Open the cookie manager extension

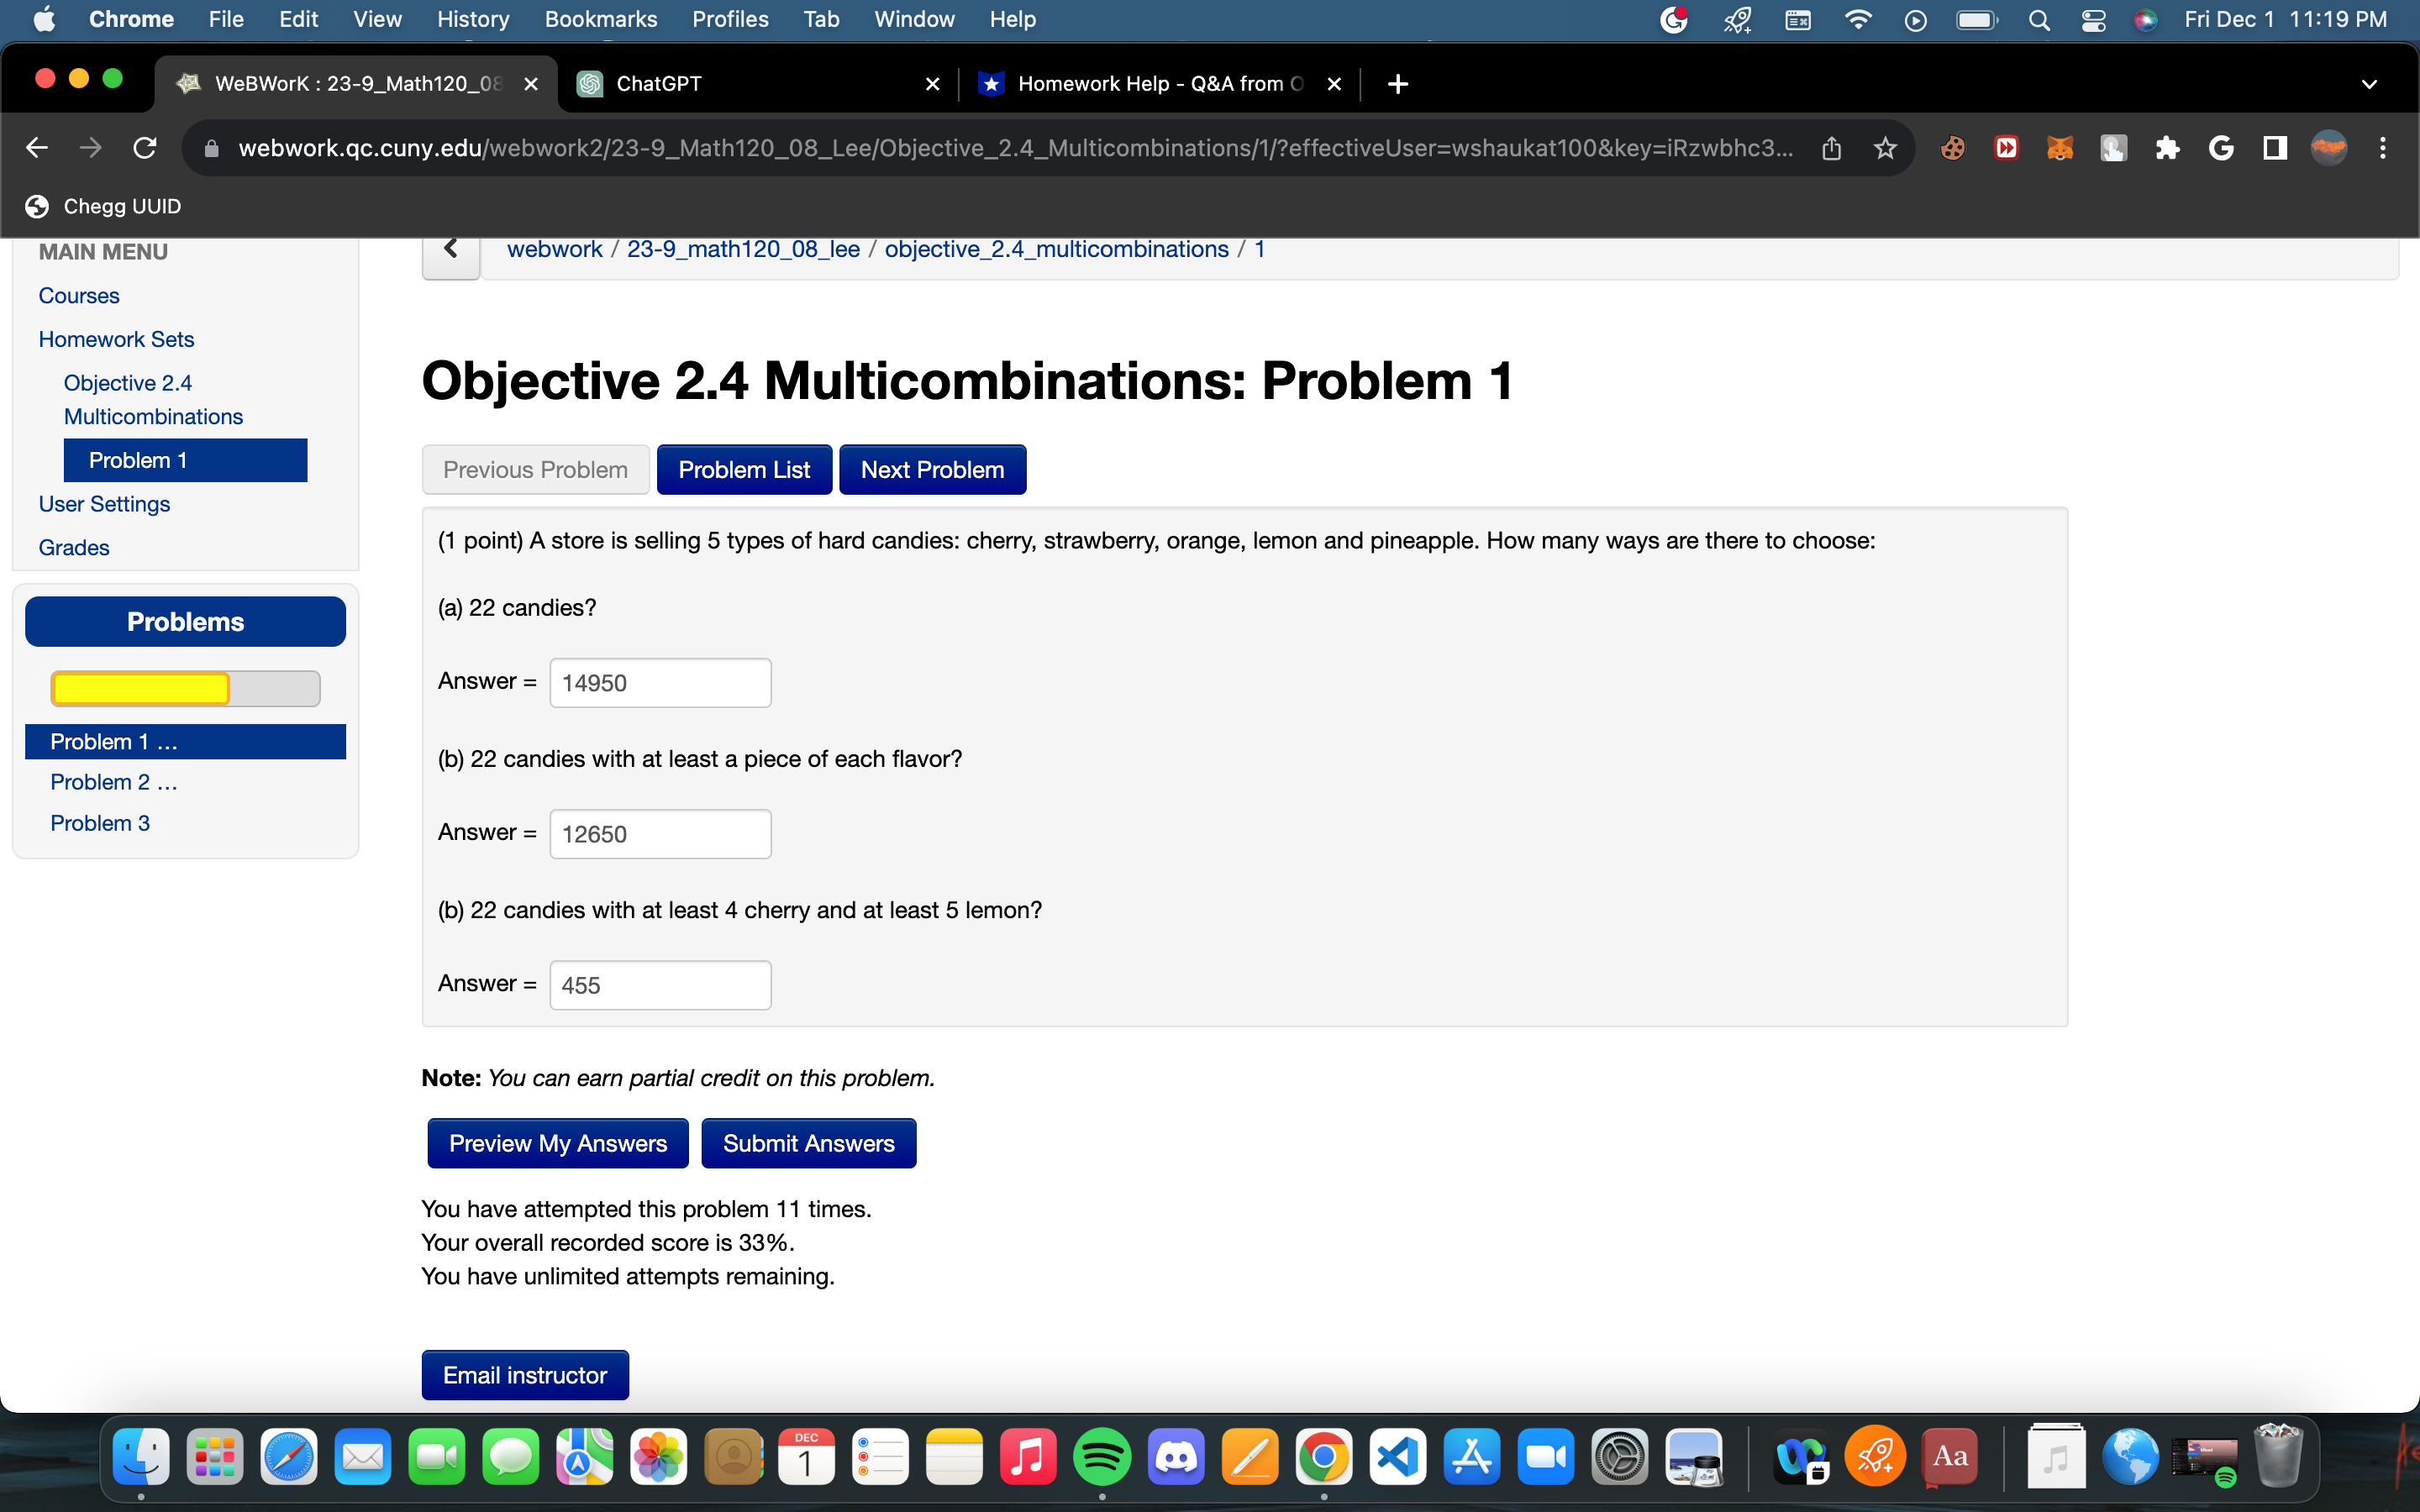coord(1952,147)
